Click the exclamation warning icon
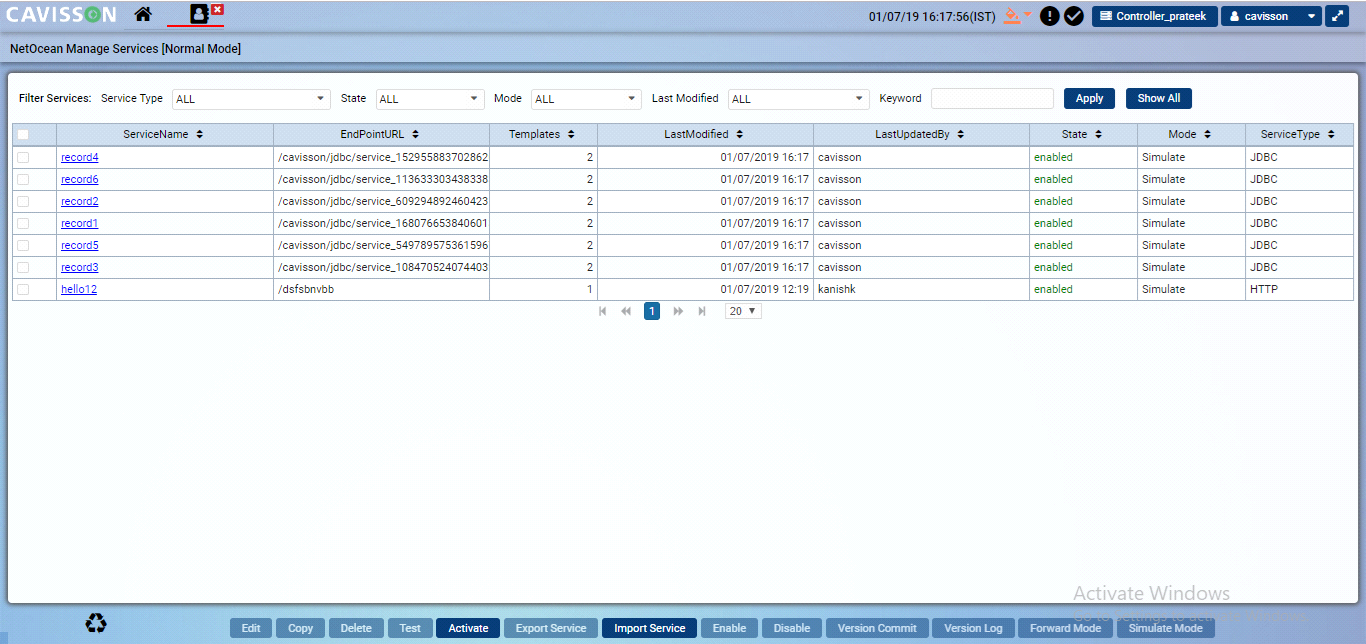The image size is (1366, 644). [1050, 16]
